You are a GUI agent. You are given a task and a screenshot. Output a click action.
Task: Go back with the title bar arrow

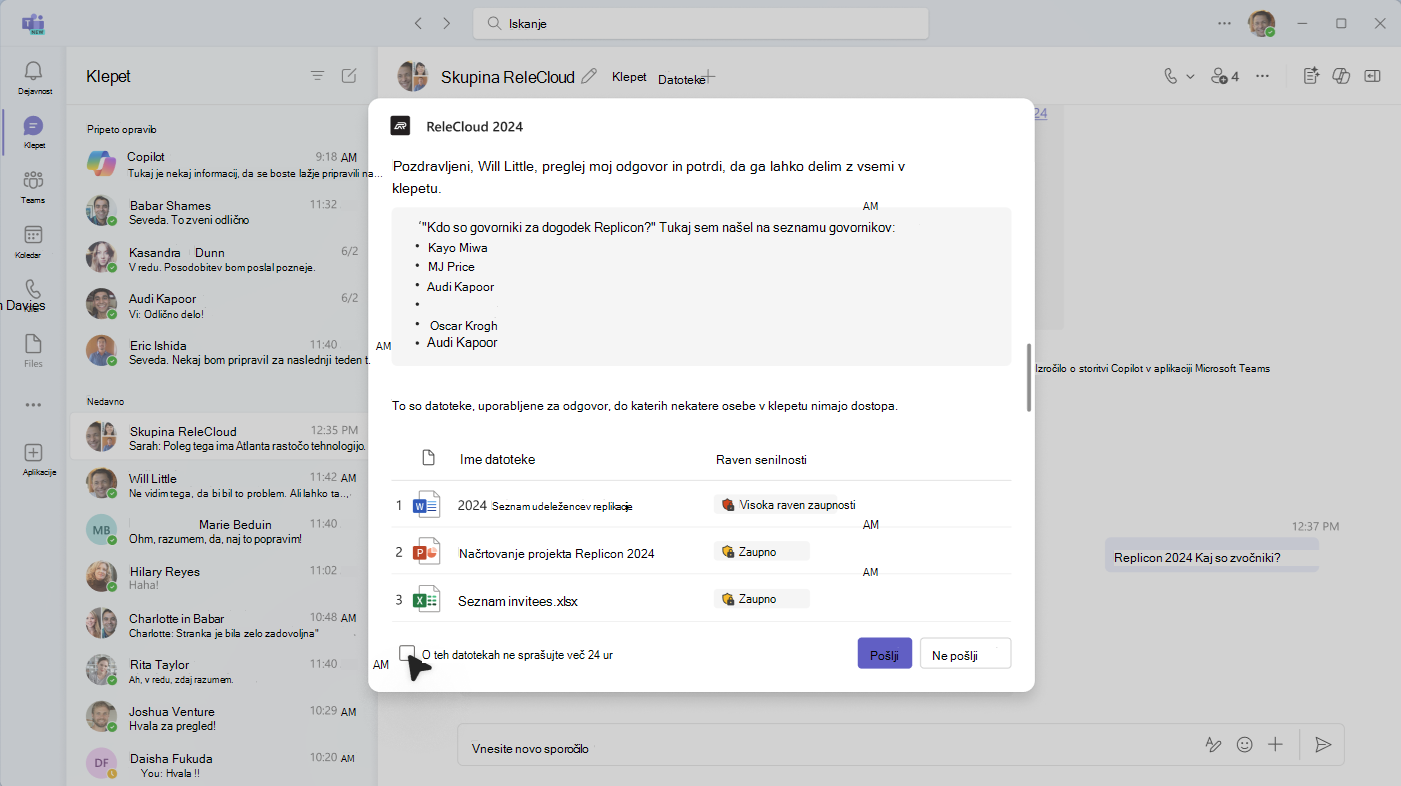point(418,23)
